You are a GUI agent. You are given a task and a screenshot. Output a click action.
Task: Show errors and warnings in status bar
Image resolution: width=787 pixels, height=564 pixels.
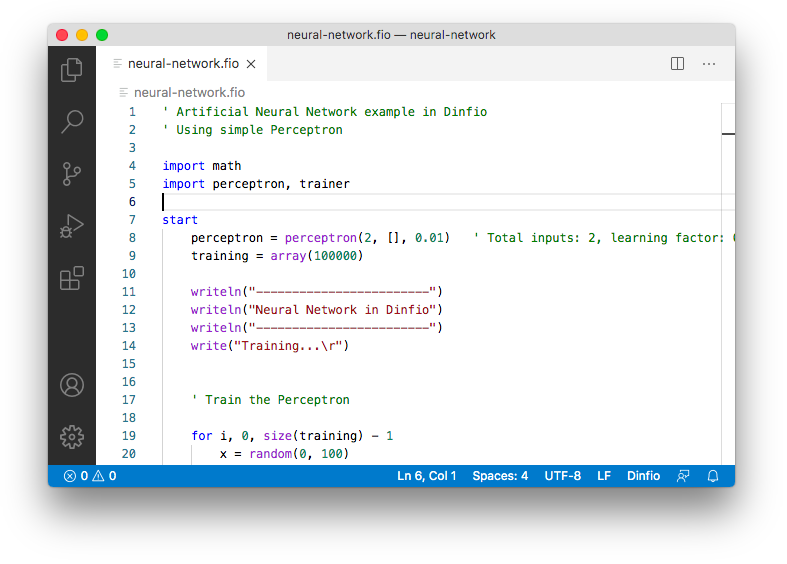coord(90,476)
